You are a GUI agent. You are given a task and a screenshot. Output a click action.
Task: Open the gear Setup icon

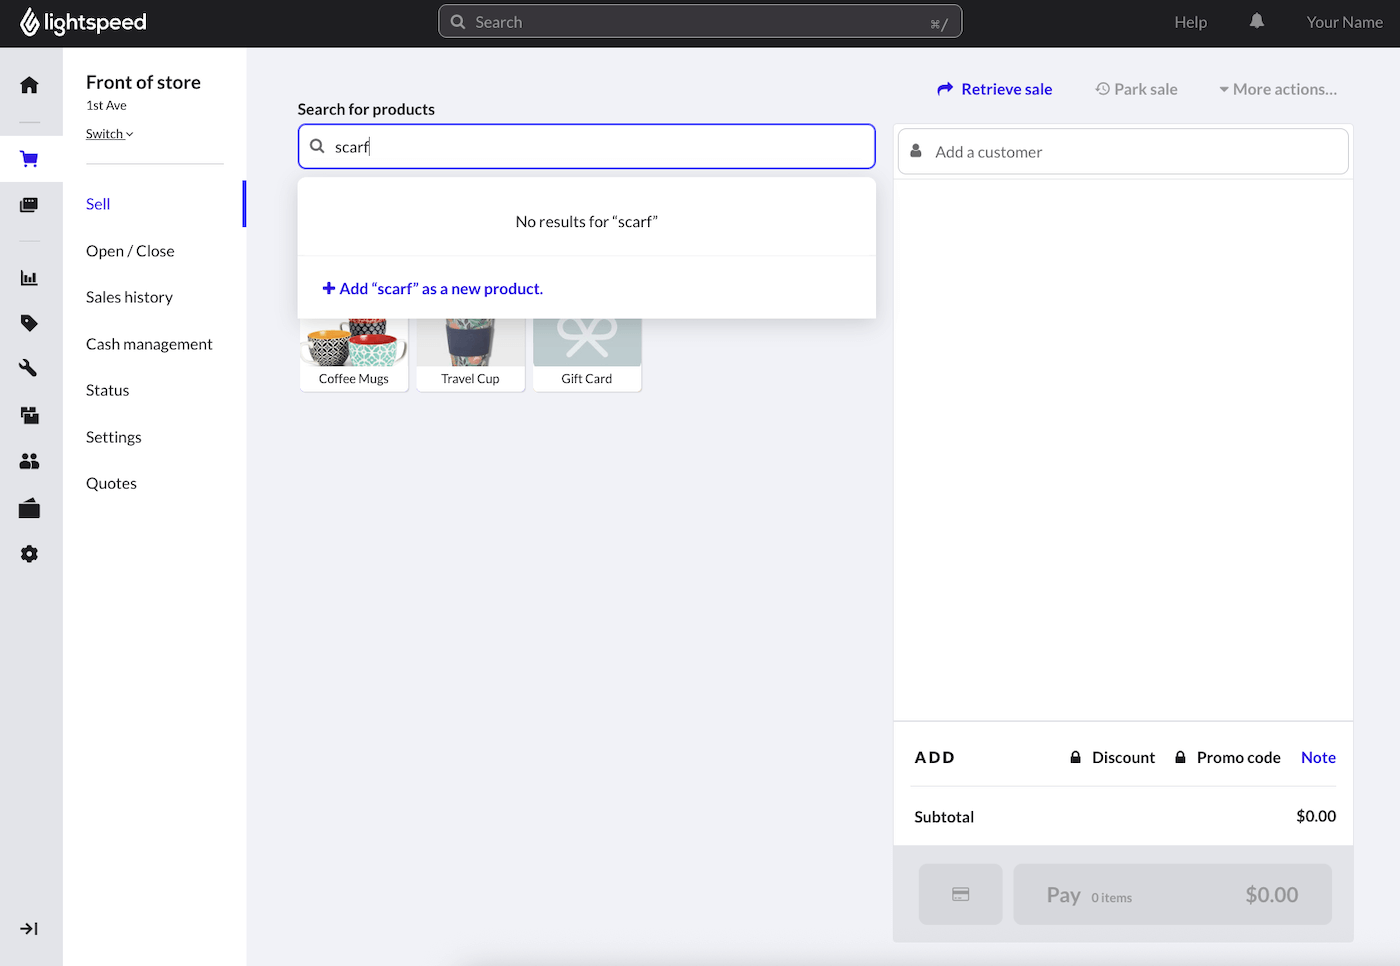[29, 554]
